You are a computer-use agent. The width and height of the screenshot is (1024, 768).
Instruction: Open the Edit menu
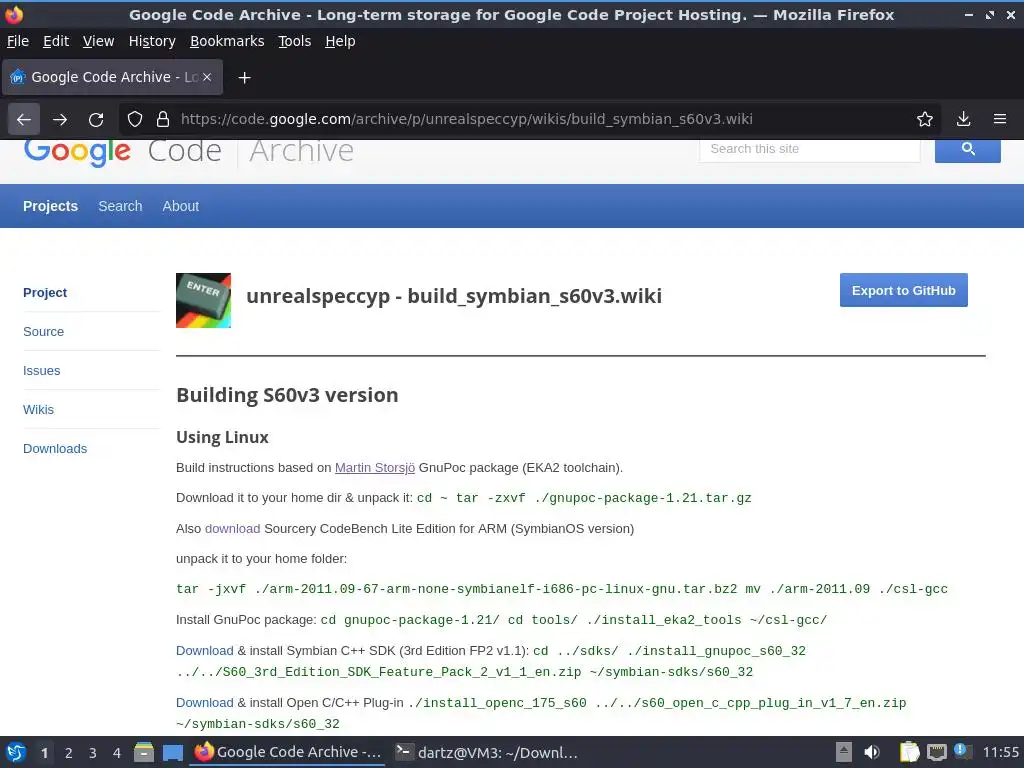[56, 41]
